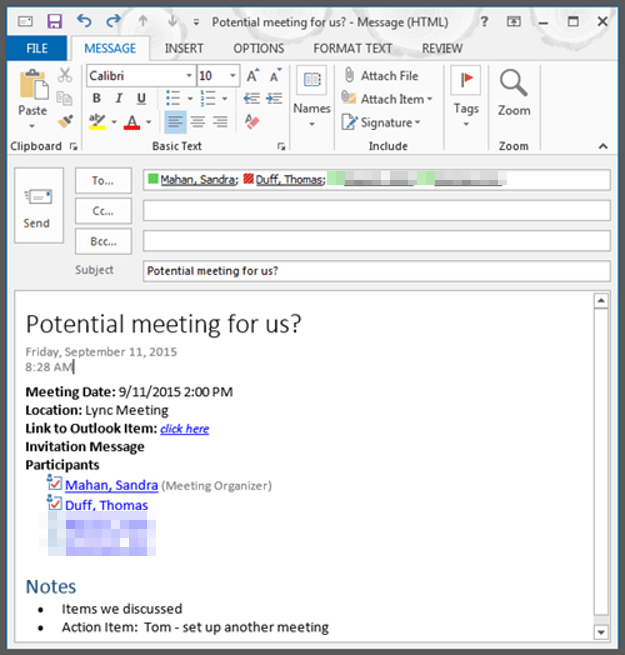This screenshot has height=655, width=625.
Task: Click the Cc... button
Action: (x=103, y=211)
